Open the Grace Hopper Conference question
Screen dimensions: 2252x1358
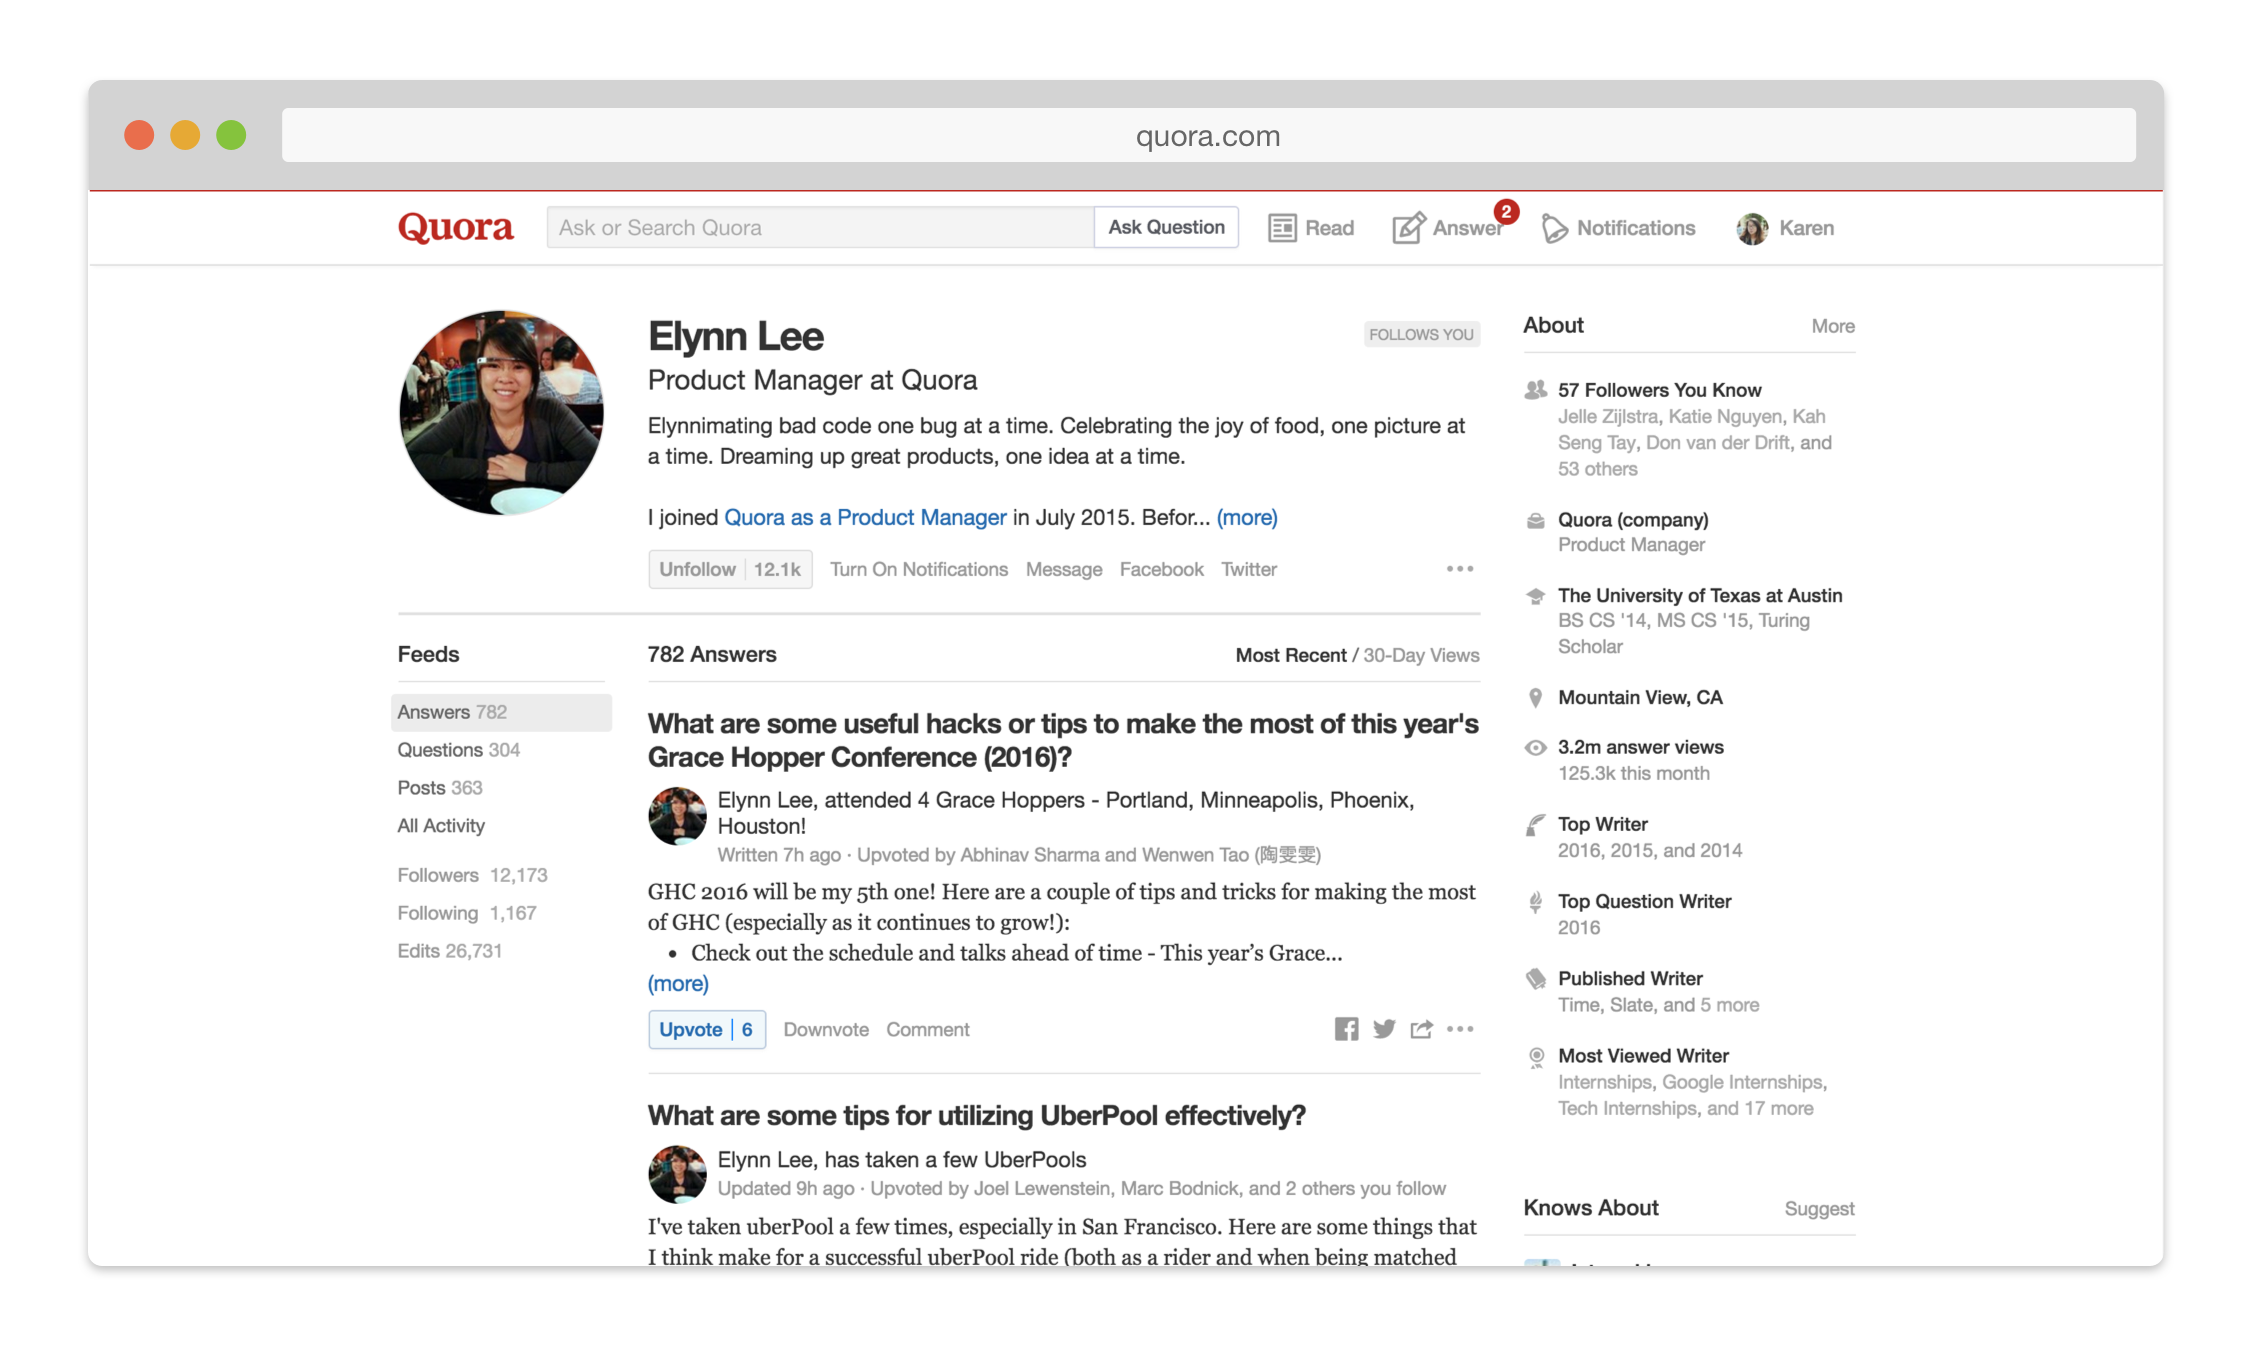click(x=1063, y=740)
